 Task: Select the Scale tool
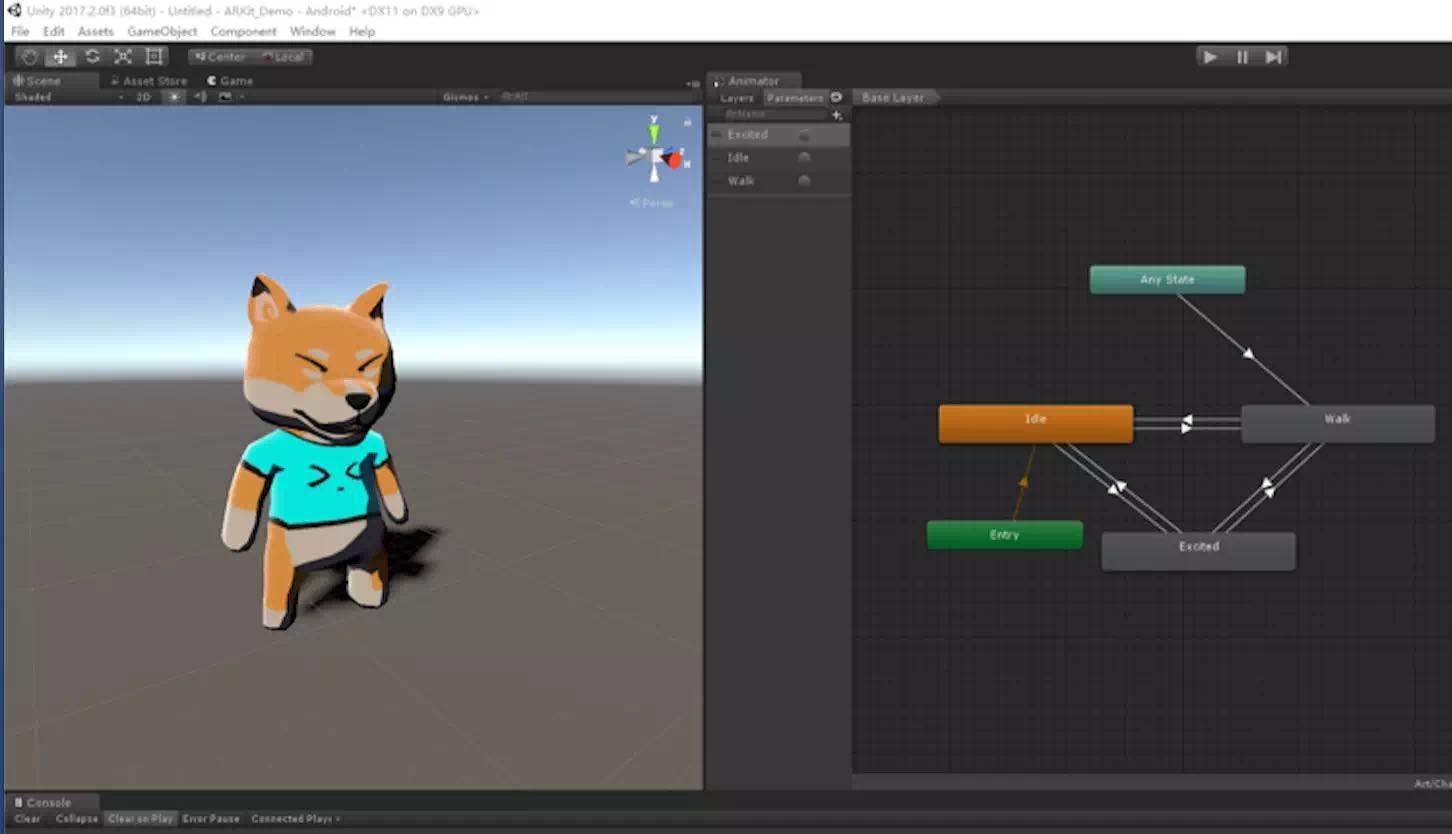[122, 56]
